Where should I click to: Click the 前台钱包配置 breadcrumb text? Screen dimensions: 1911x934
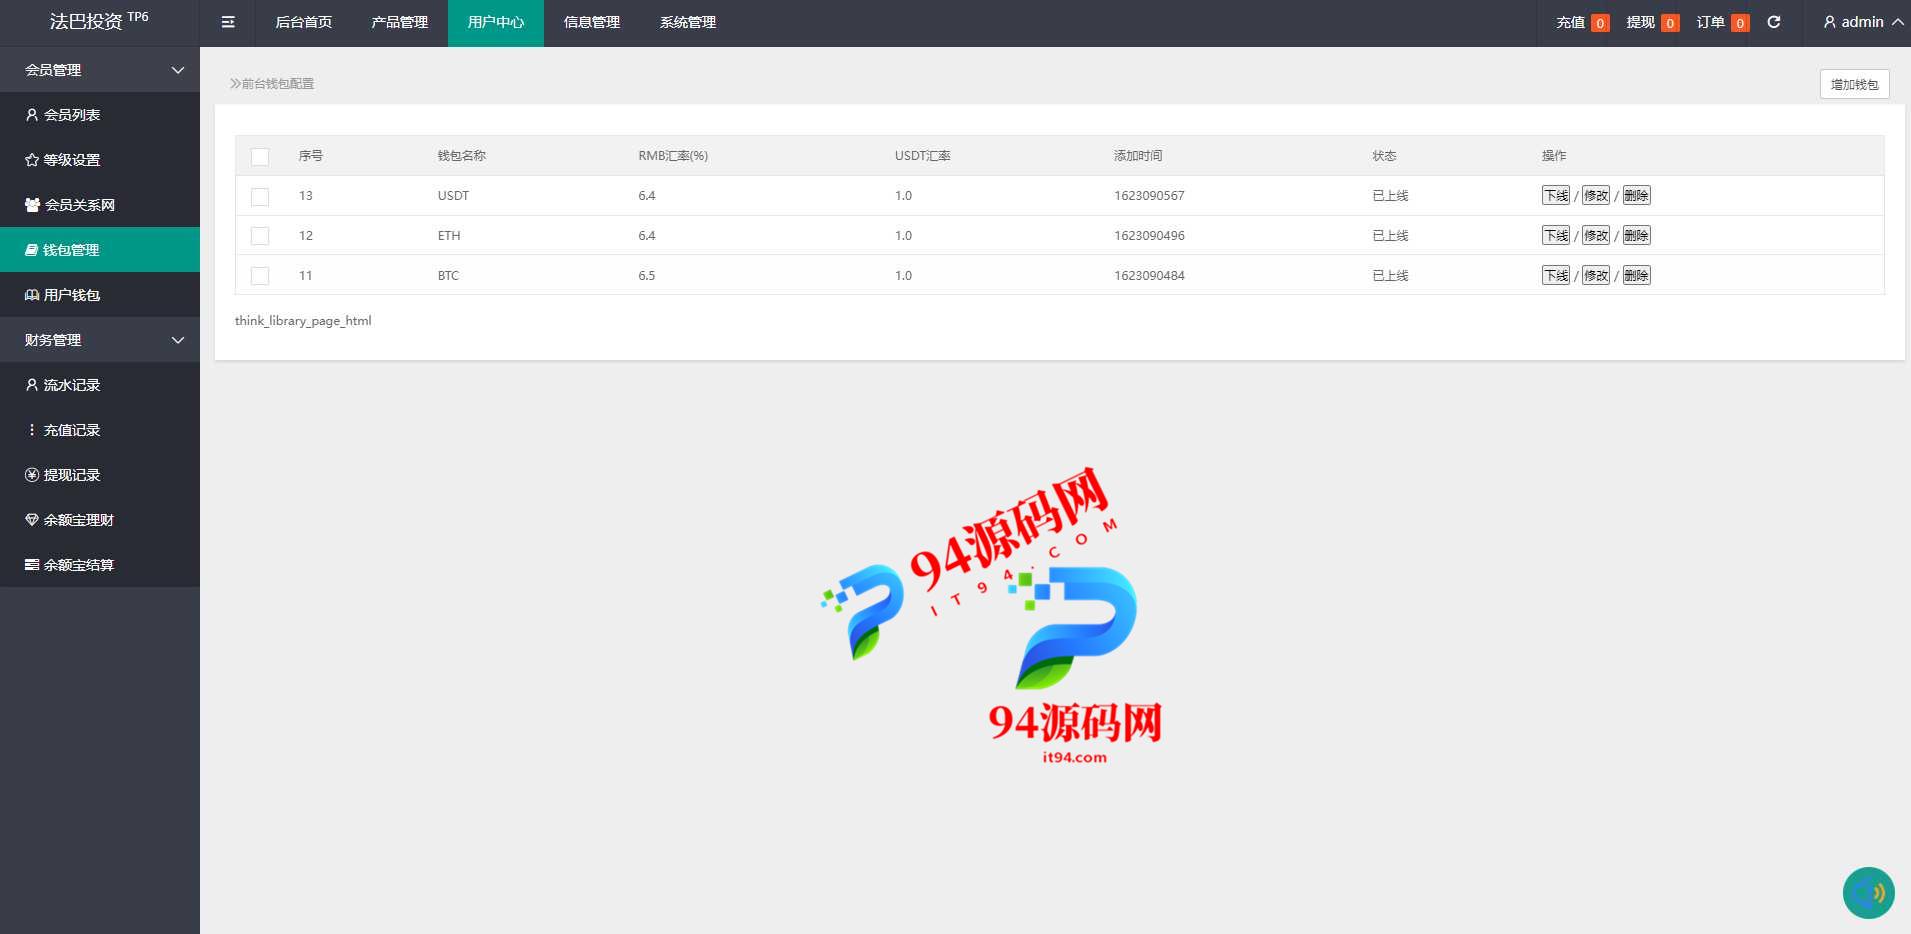(278, 84)
